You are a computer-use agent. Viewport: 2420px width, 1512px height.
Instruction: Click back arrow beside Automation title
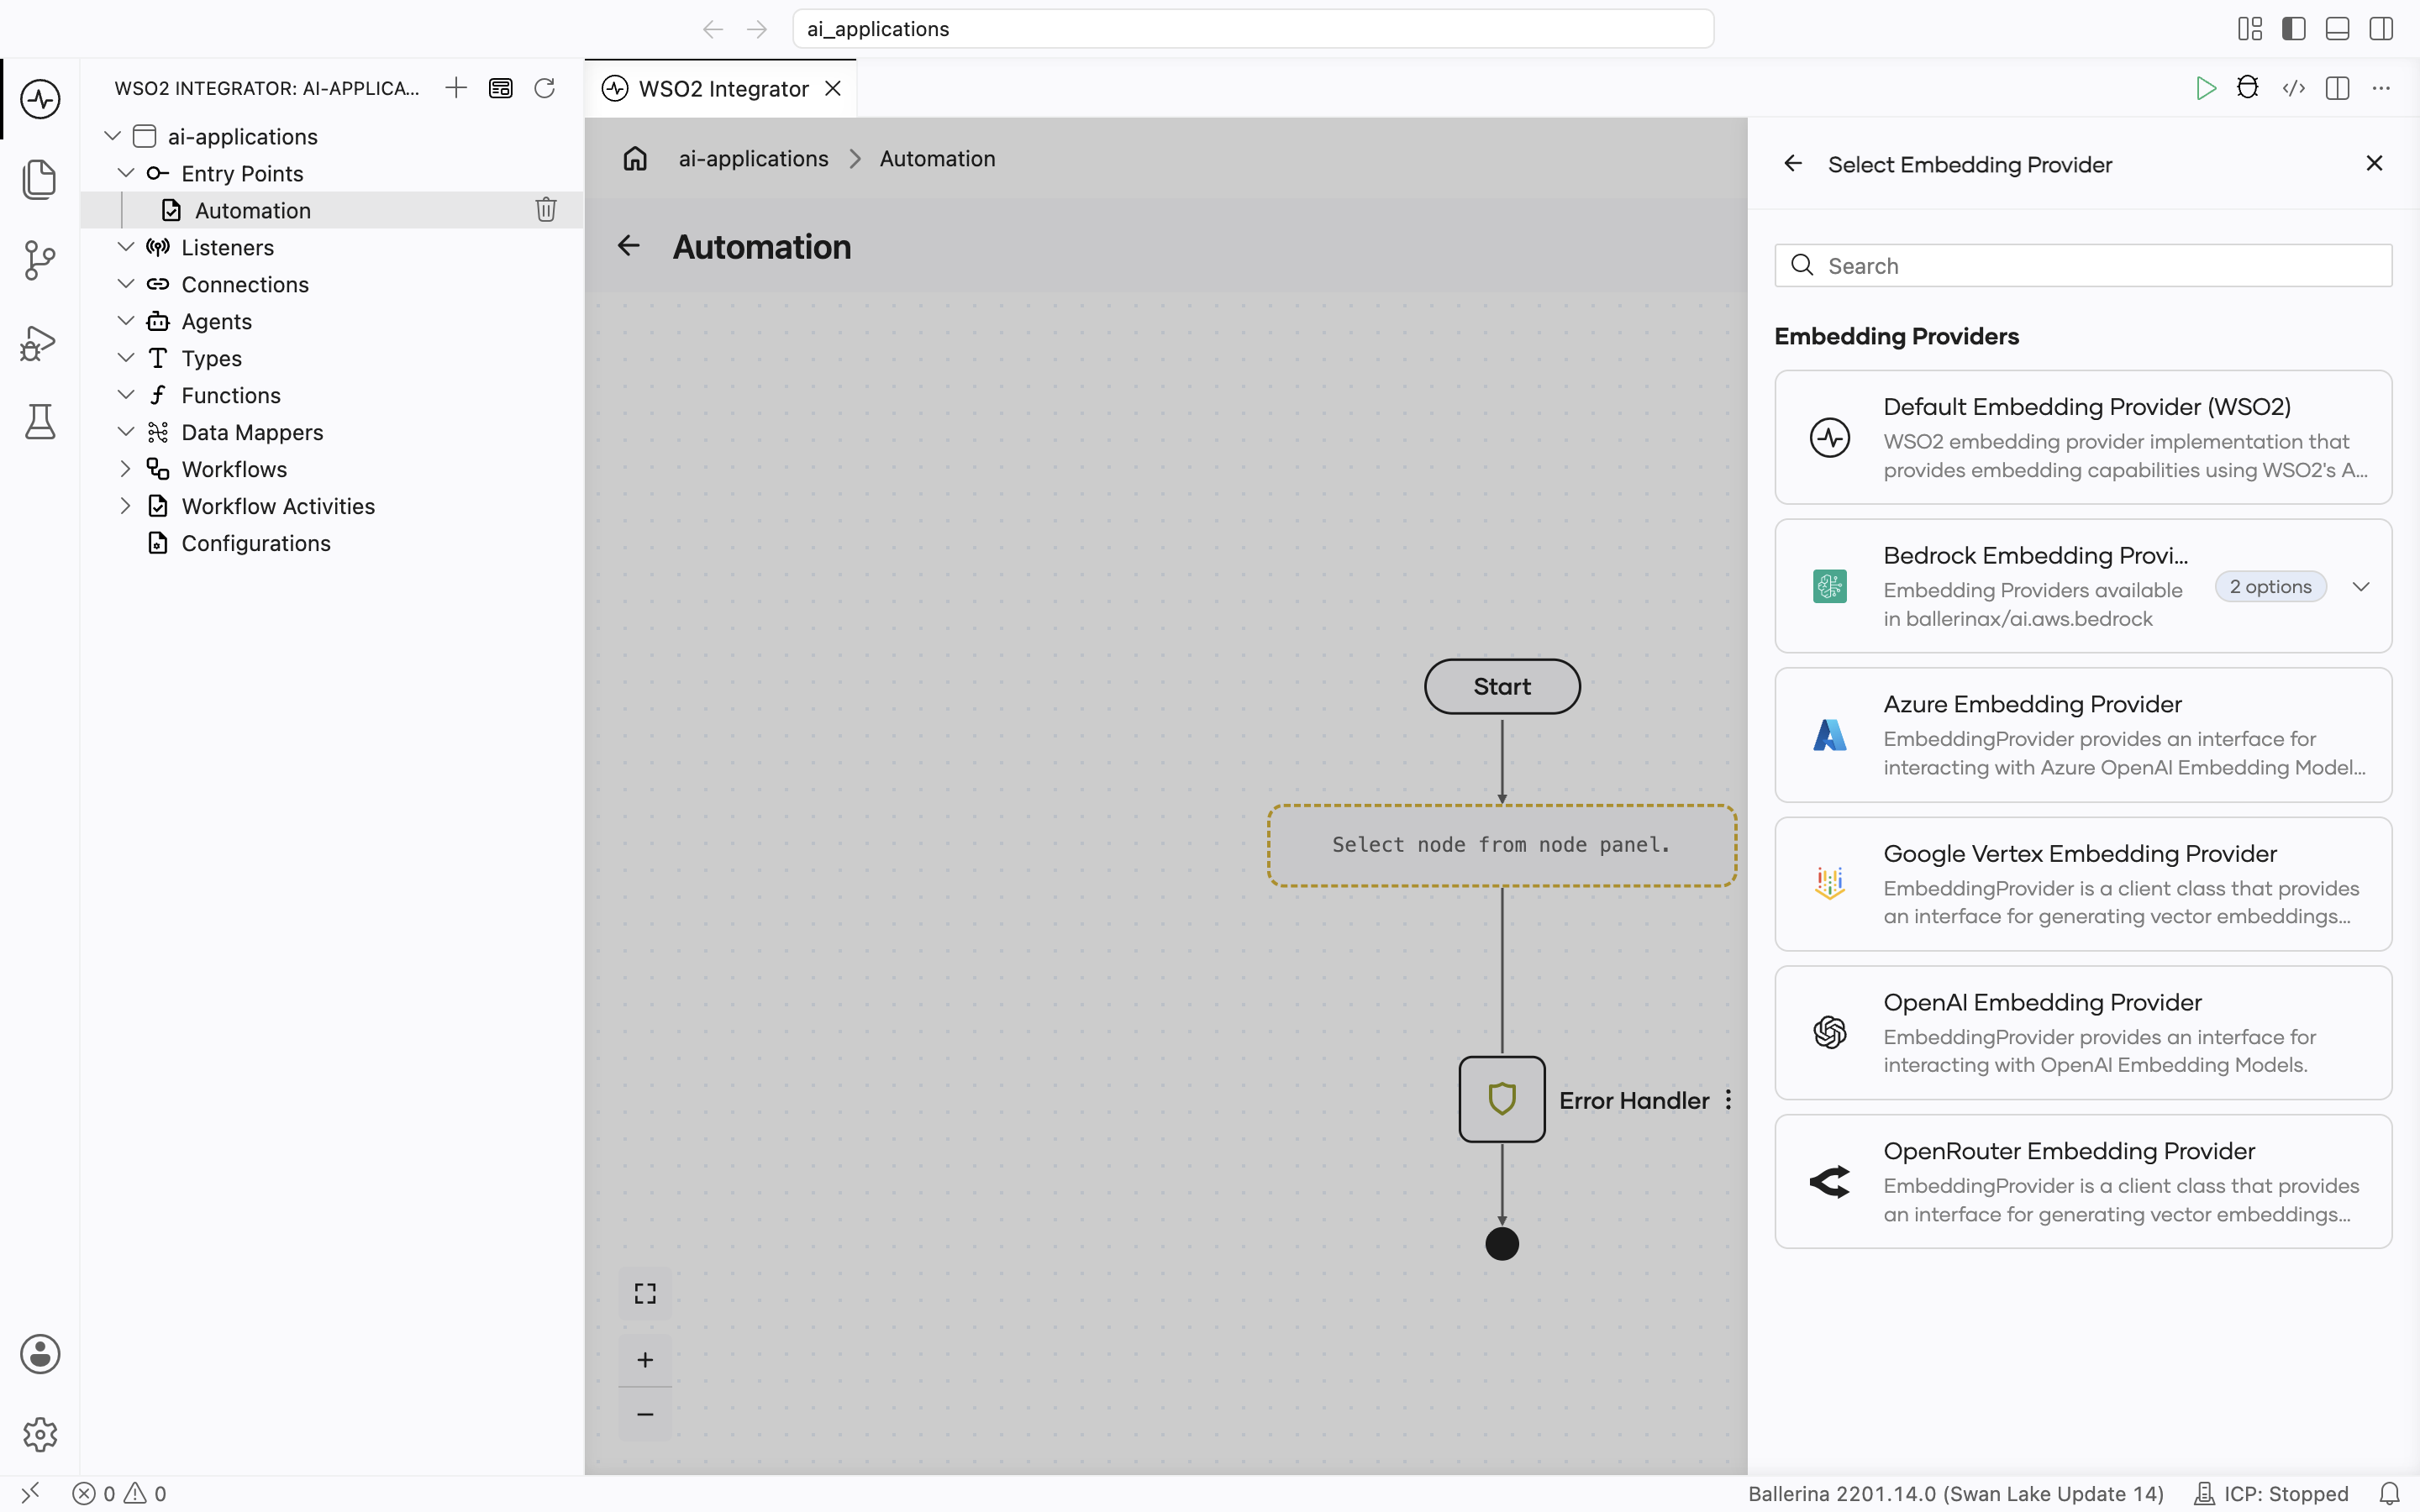pos(628,246)
